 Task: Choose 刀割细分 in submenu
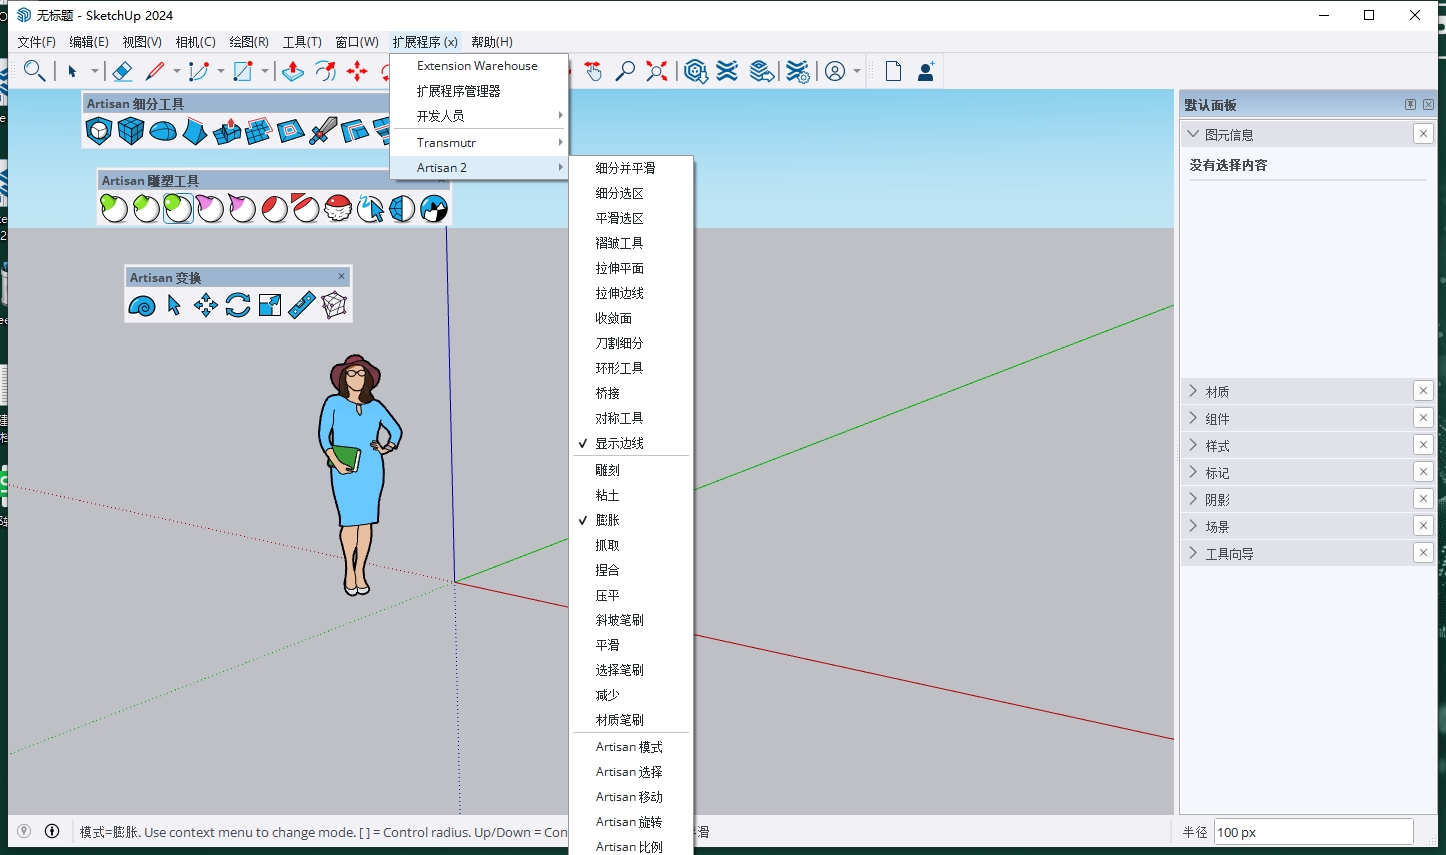(x=631, y=343)
